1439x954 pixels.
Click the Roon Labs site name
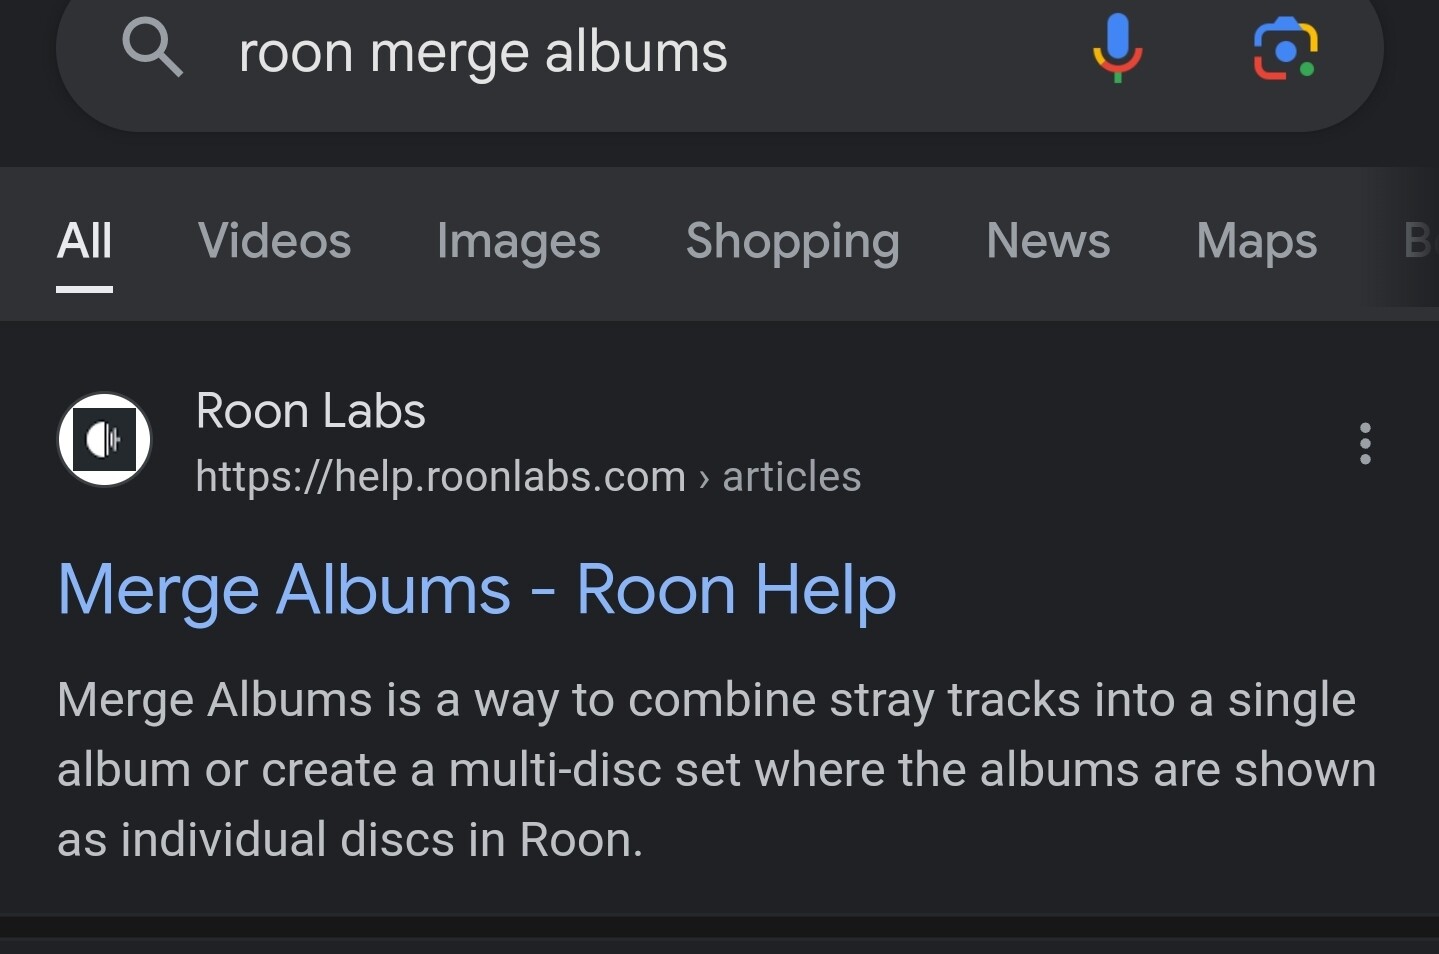tap(310, 410)
